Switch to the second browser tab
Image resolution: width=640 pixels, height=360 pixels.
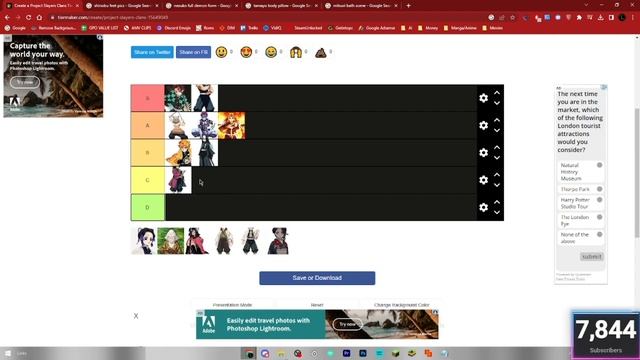coord(123,6)
